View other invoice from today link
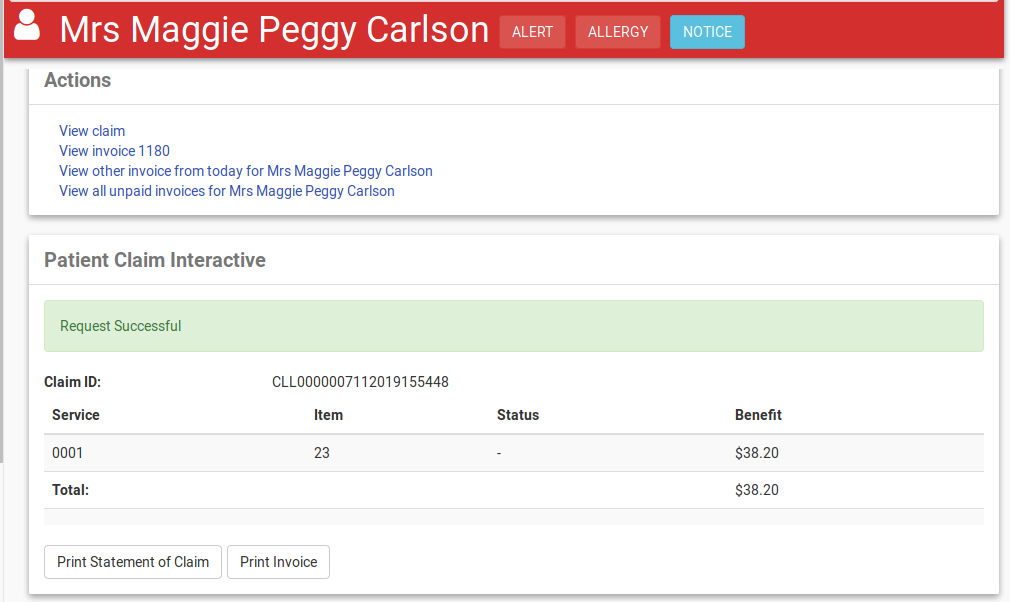1010x602 pixels. pyautogui.click(x=246, y=171)
